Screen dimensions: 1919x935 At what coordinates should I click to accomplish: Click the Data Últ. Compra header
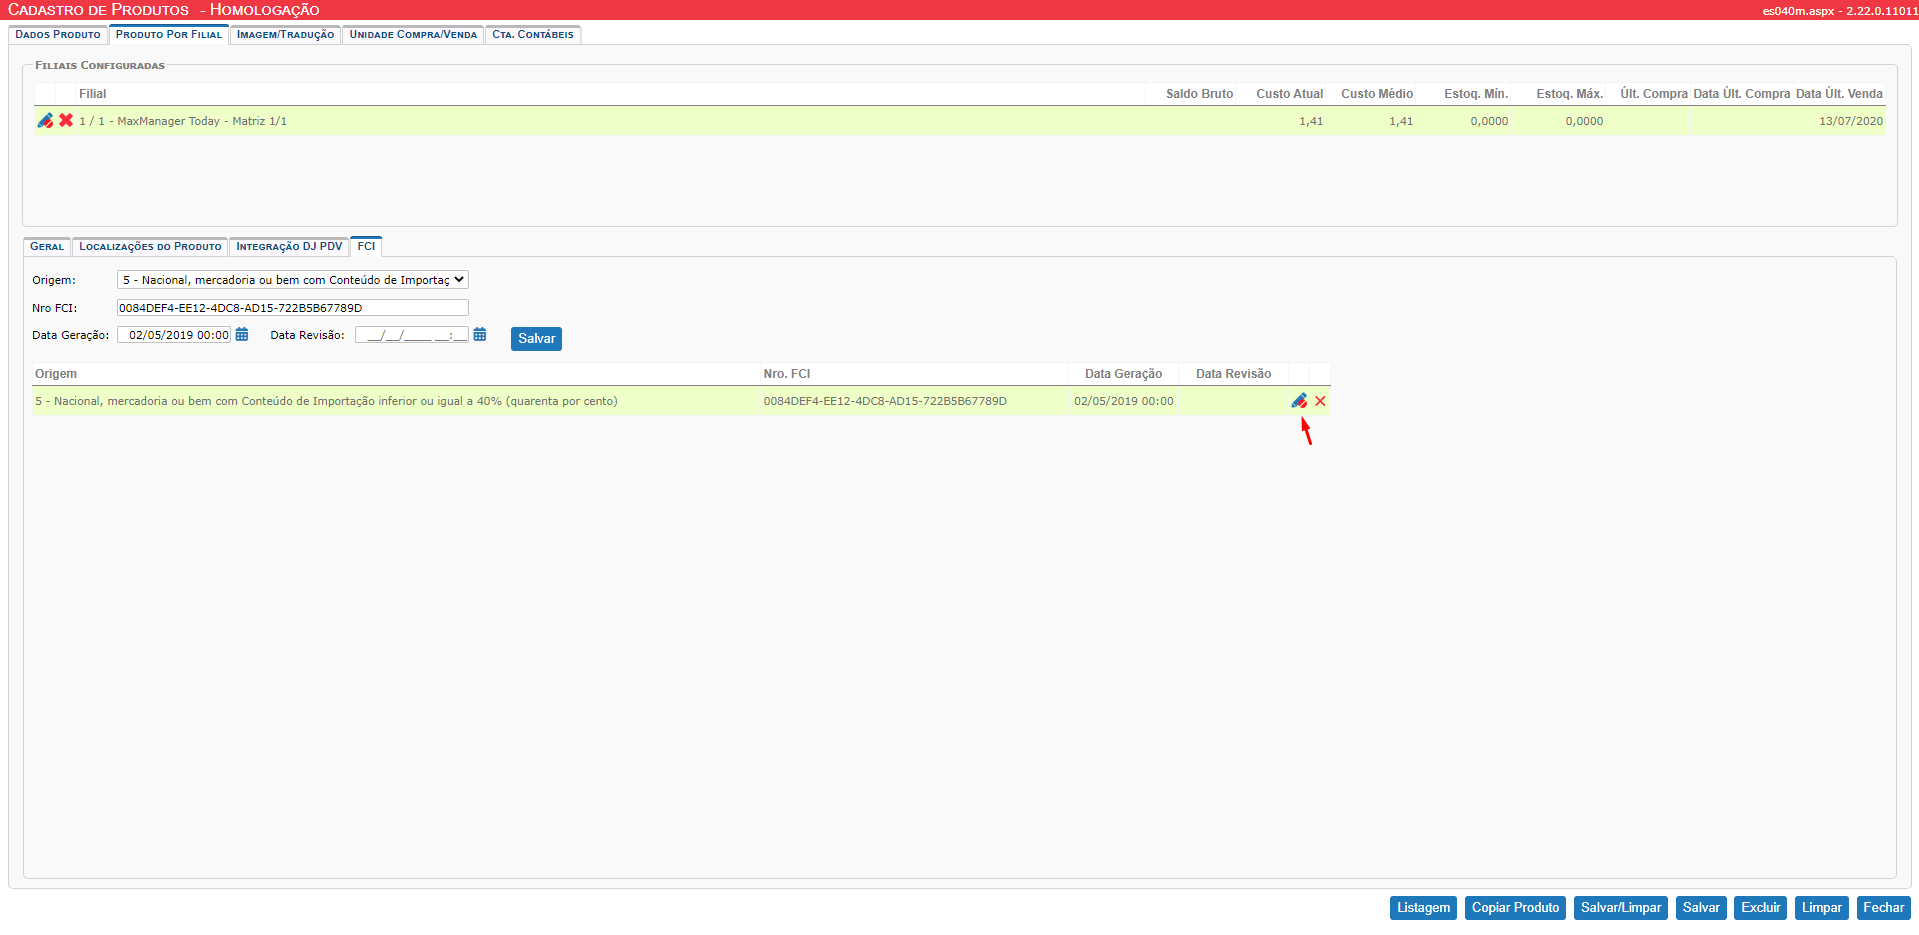pyautogui.click(x=1742, y=94)
